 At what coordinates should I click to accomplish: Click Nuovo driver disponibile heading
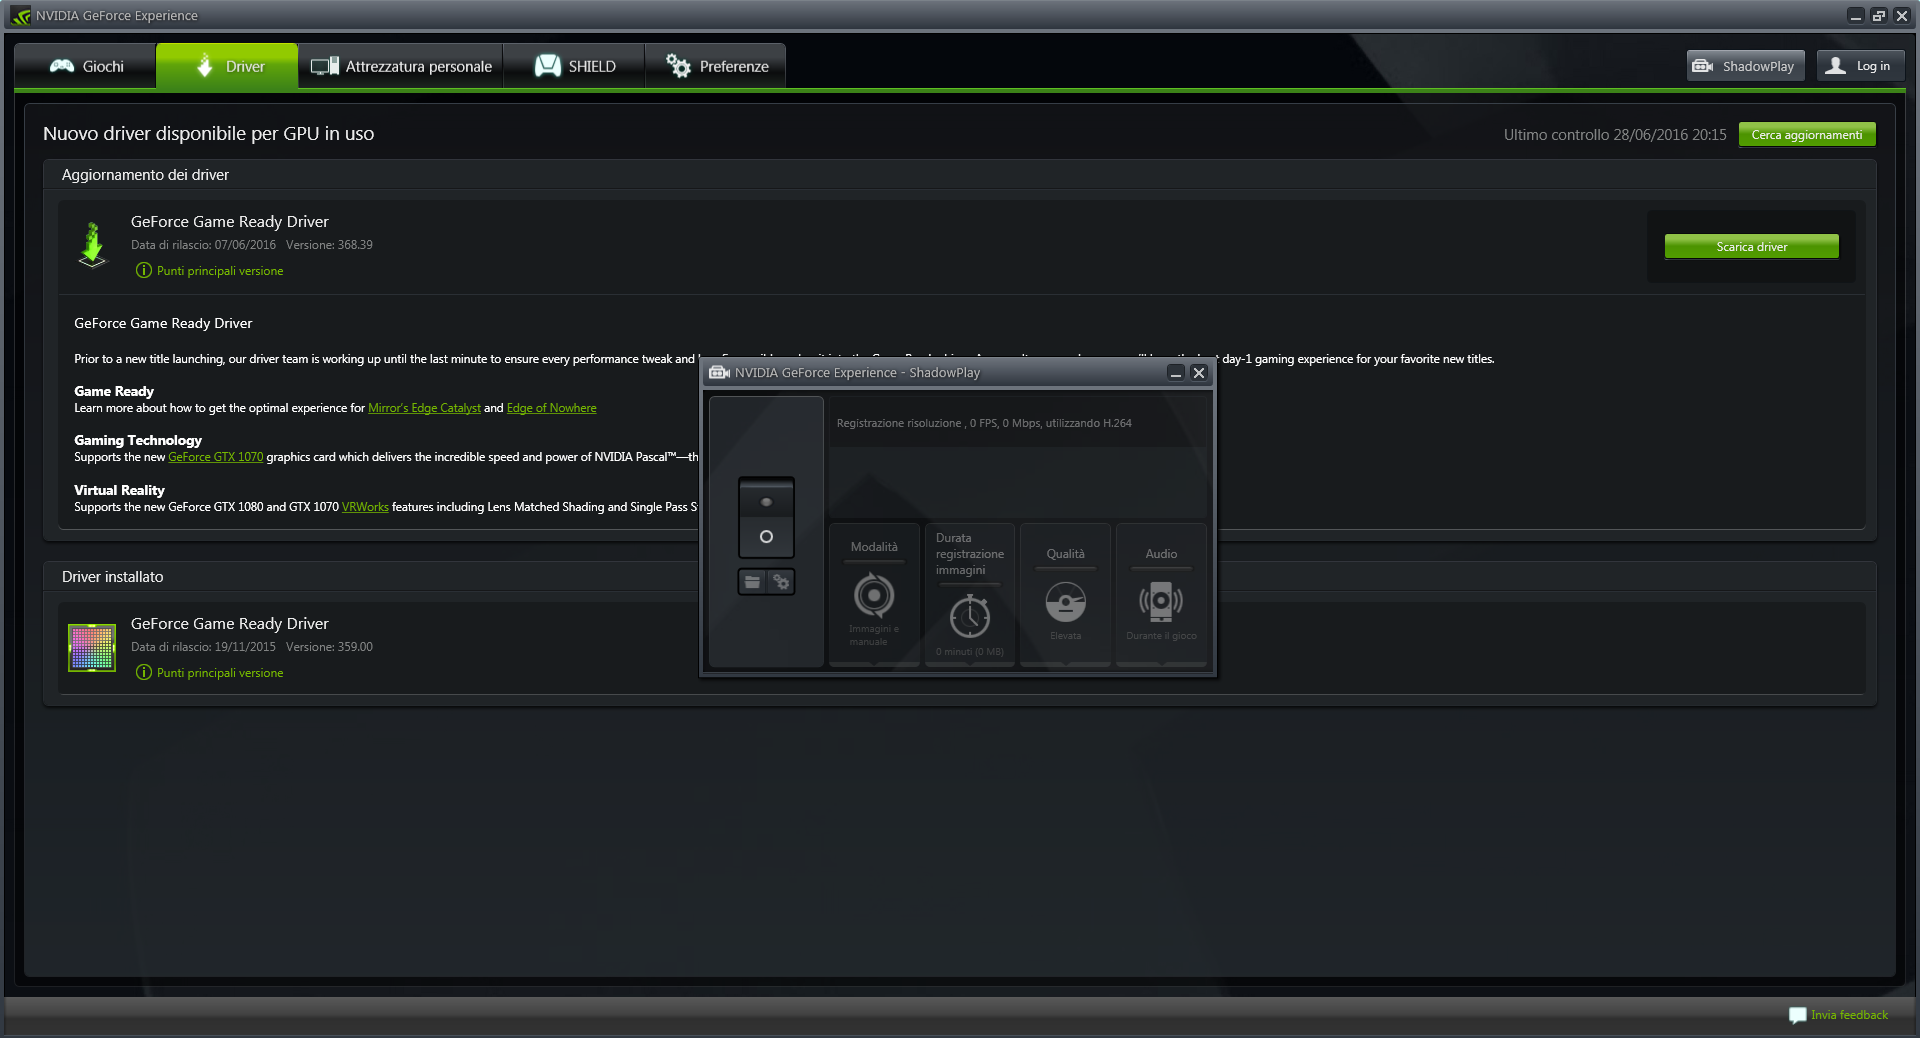click(x=208, y=134)
